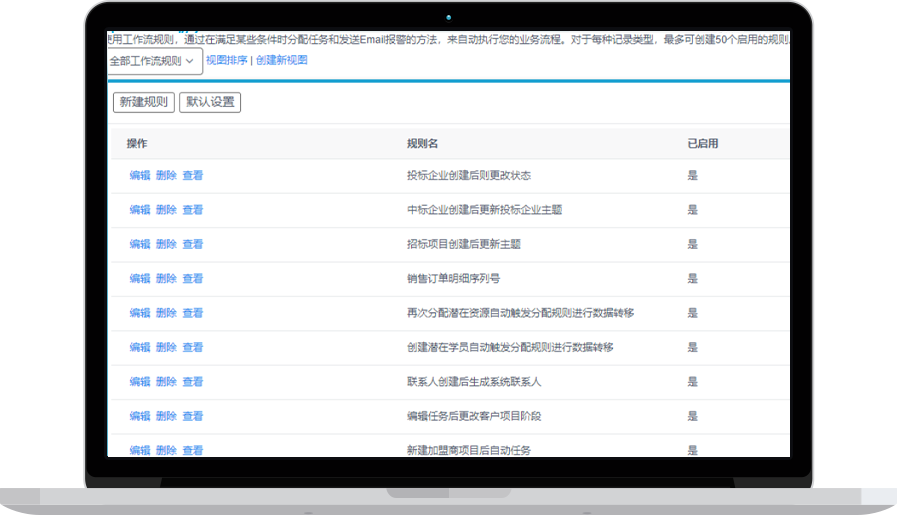The height and width of the screenshot is (515, 897).
Task: Click the 创建新视图 link
Action: (281, 60)
